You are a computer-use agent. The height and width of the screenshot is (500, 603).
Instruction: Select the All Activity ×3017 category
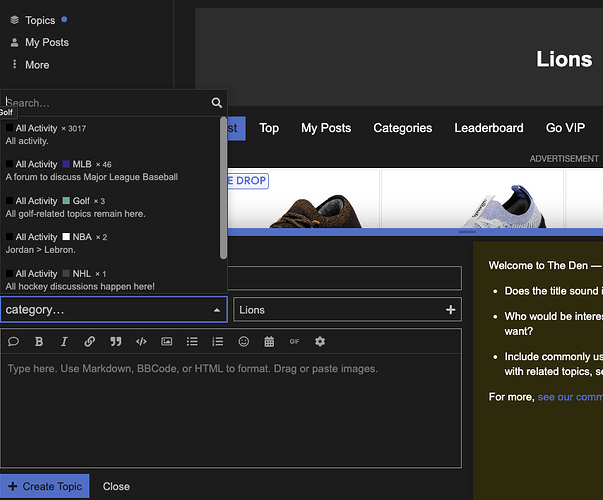point(112,134)
